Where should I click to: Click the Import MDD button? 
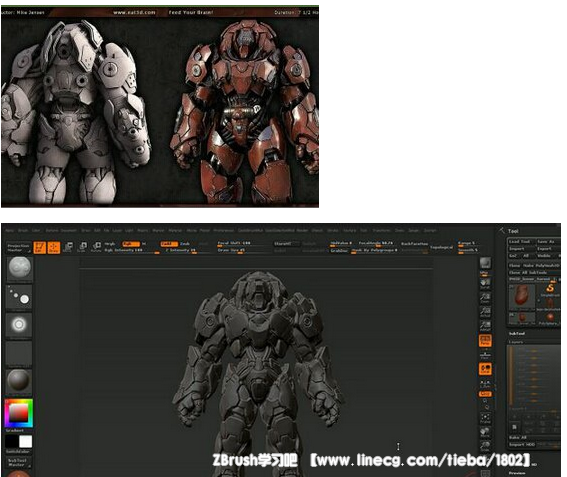(x=521, y=444)
